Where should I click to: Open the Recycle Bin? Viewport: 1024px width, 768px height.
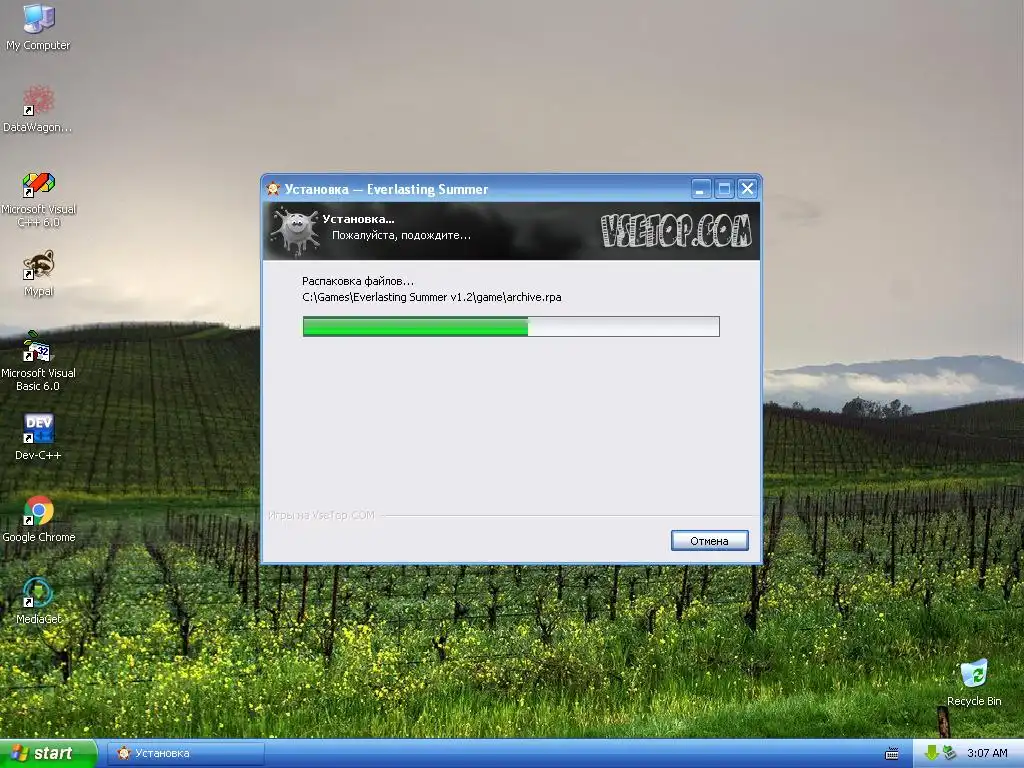974,683
